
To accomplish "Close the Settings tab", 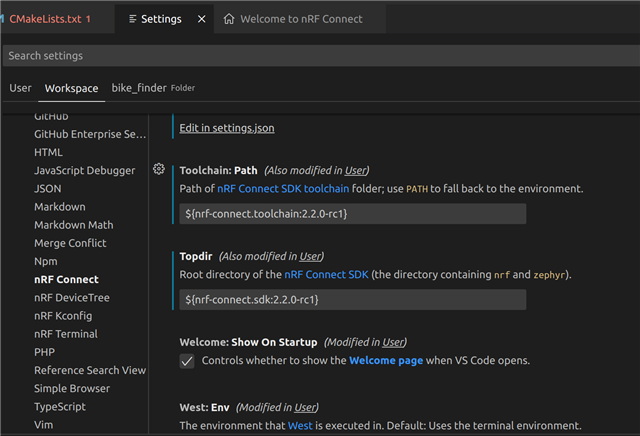I will [x=202, y=19].
